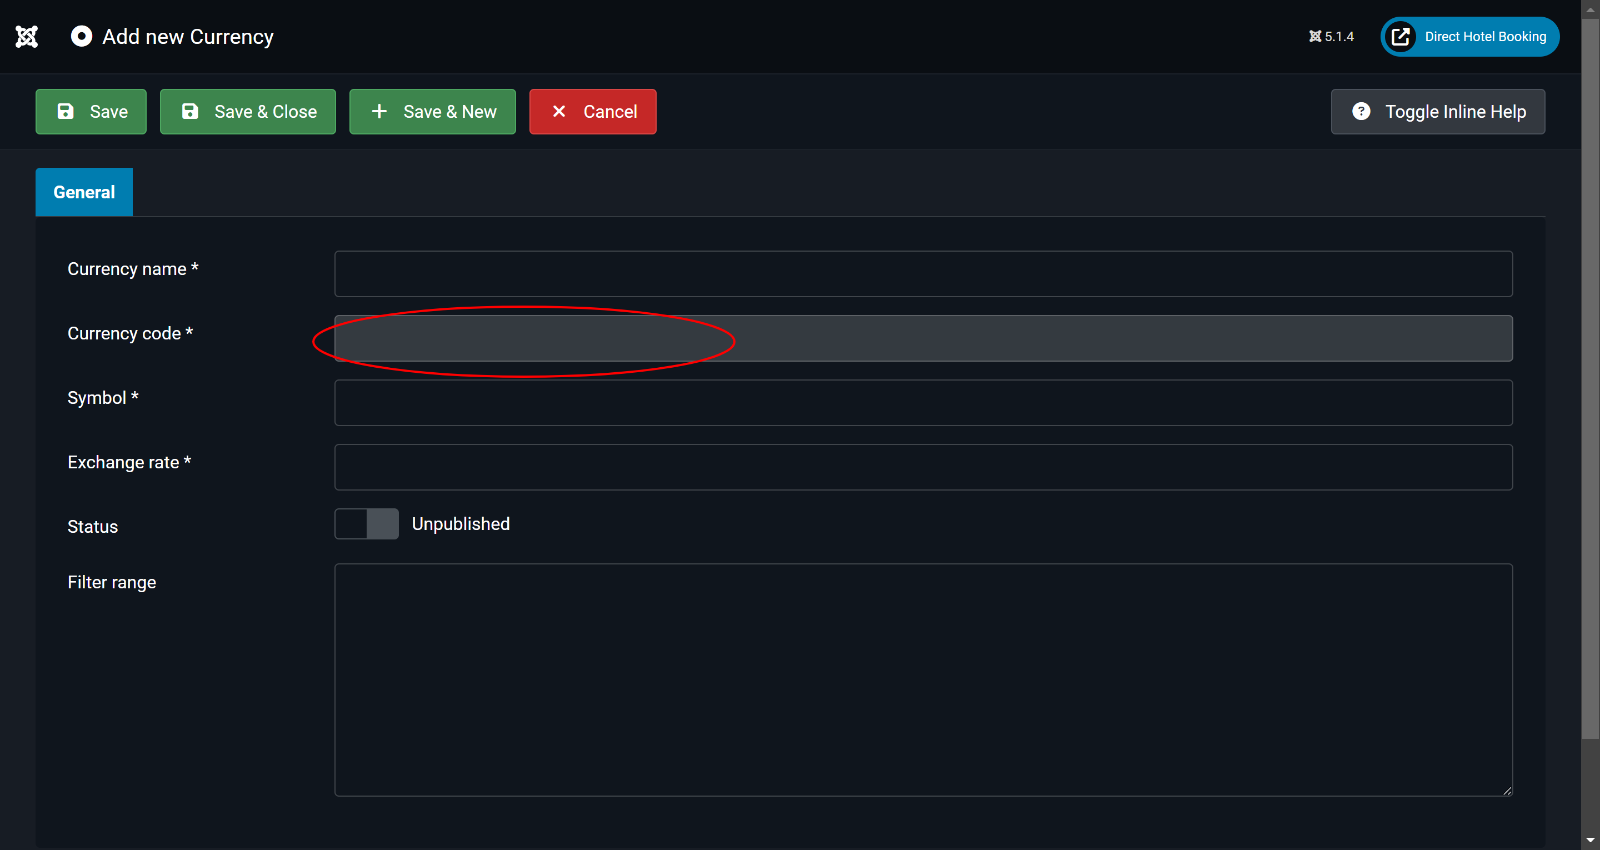This screenshot has height=850, width=1600.
Task: Toggle Inline Help with the question mark button
Action: point(1437,112)
